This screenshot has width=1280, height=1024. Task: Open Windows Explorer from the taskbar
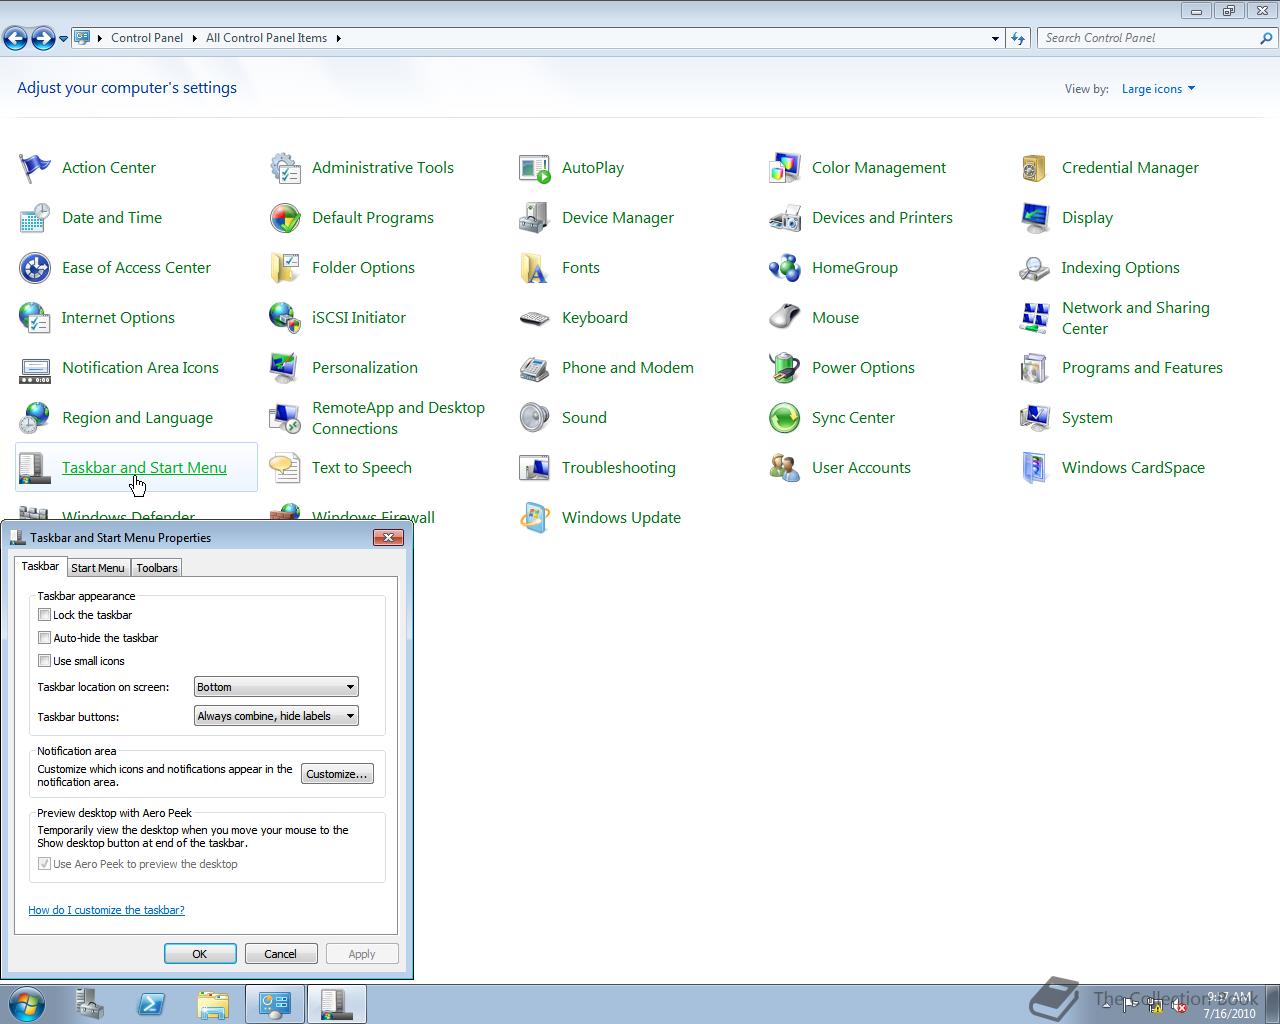click(213, 1004)
